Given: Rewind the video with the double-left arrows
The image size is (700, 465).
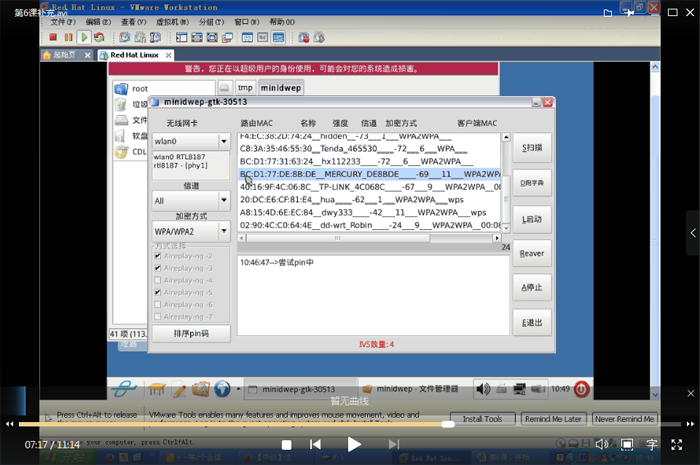Looking at the screenshot, I should pyautogui.click(x=9, y=424).
